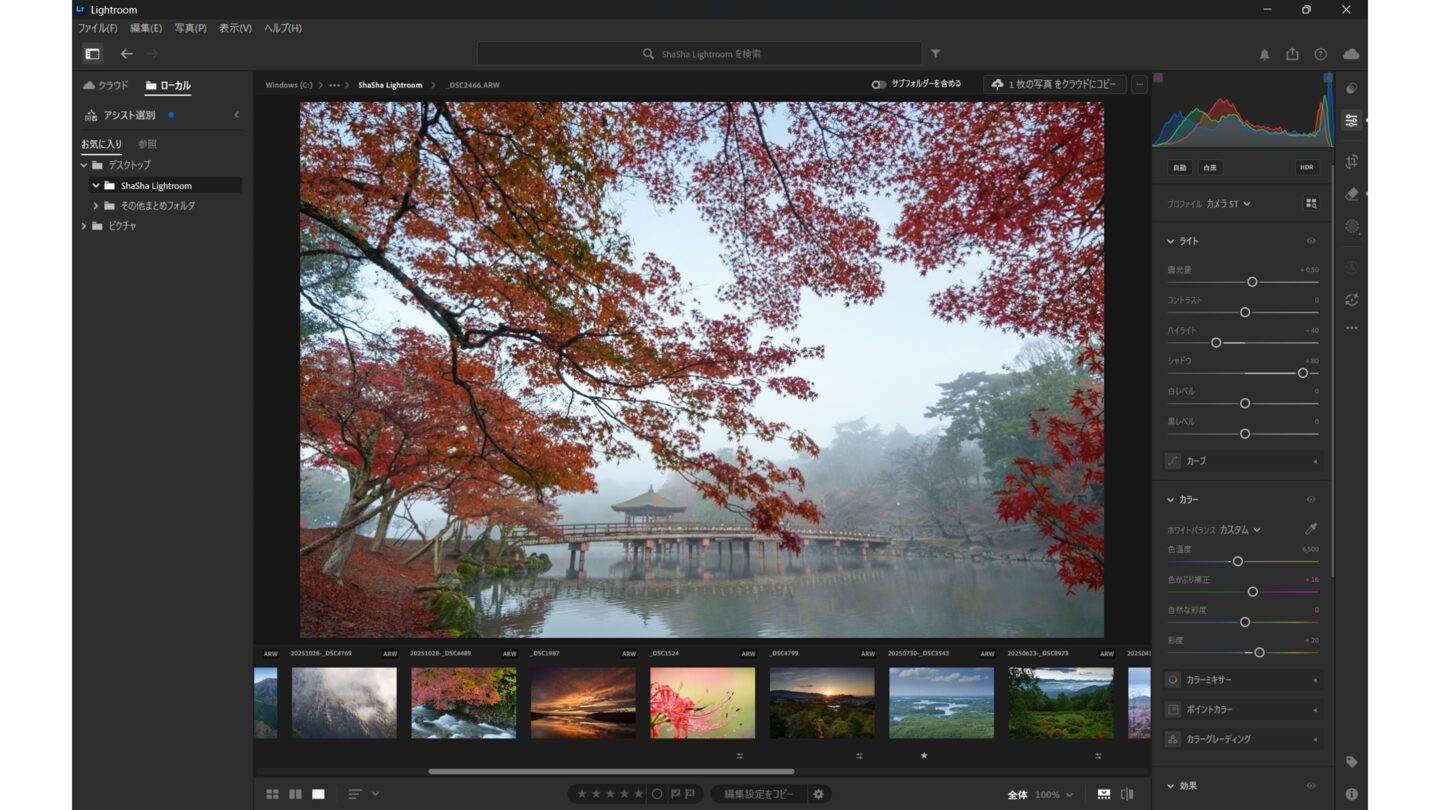Open the Masking tool in right toolbar
Image resolution: width=1440 pixels, height=810 pixels.
pos(1351,227)
